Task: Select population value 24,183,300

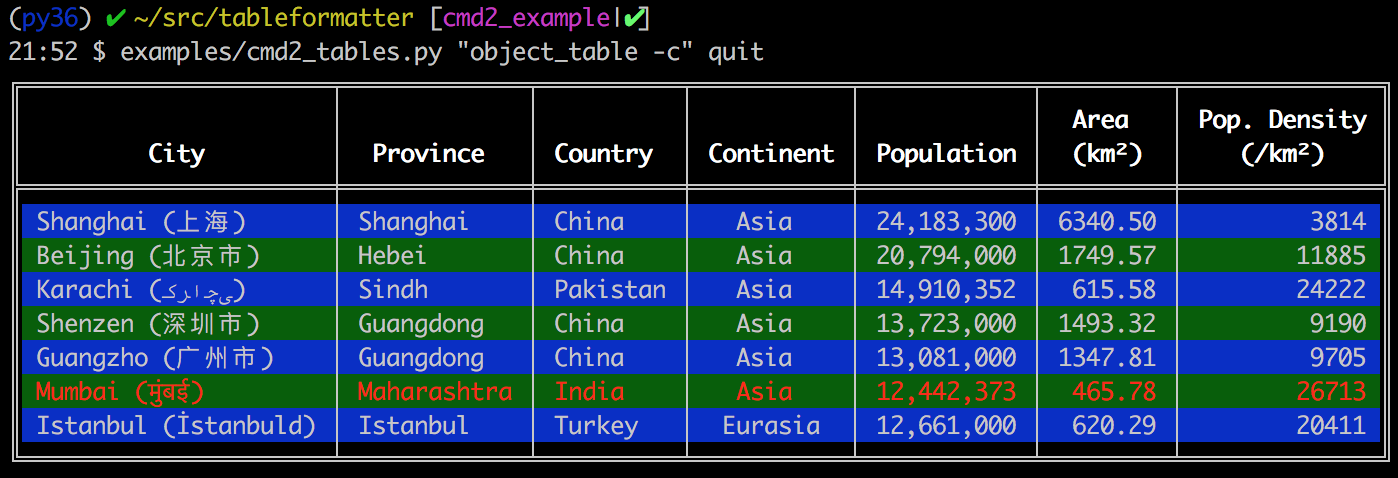Action: [946, 221]
